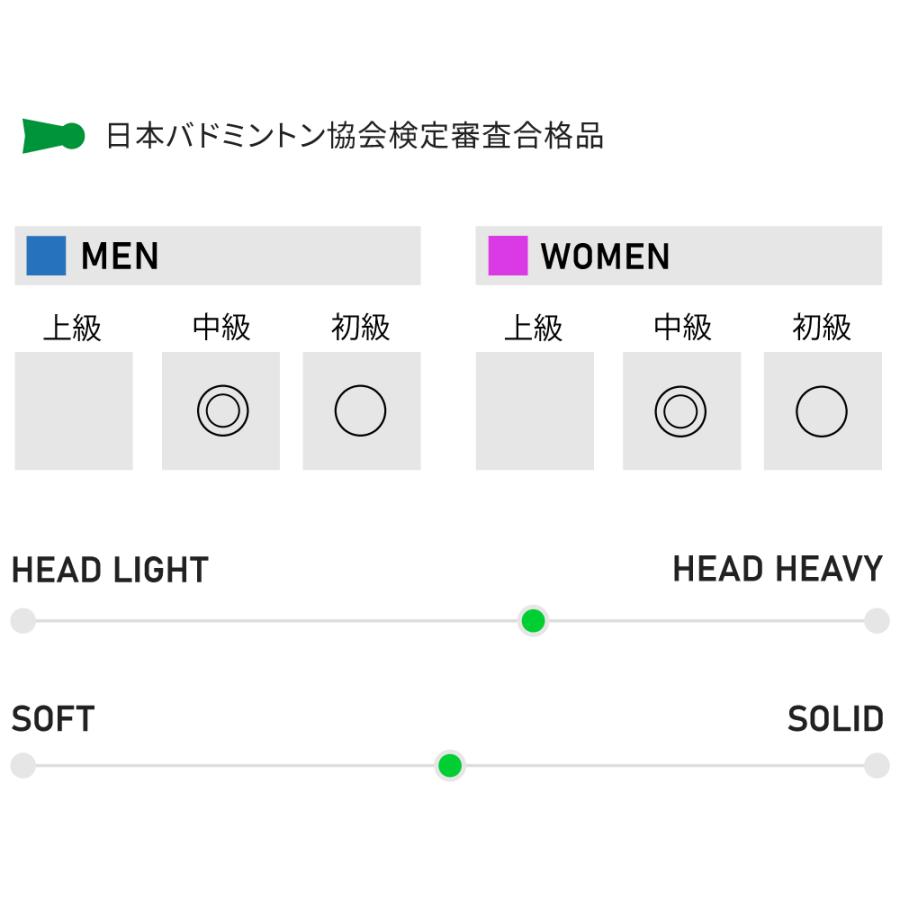
Task: Select the MEN 中級 double-circle mark
Action: tap(222, 411)
